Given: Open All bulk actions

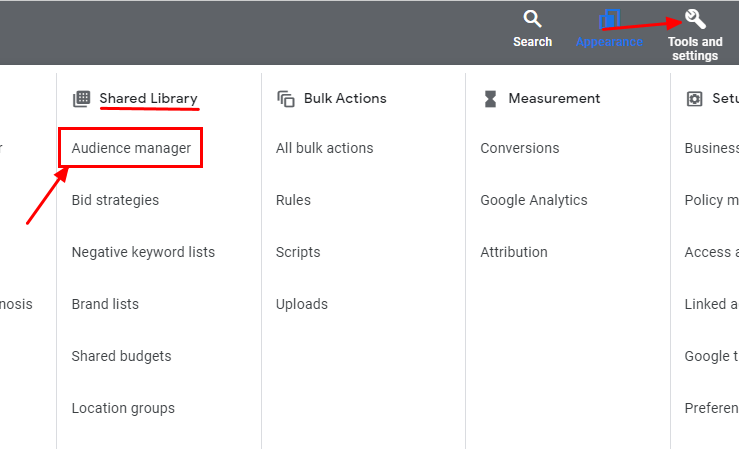Looking at the screenshot, I should (x=324, y=148).
